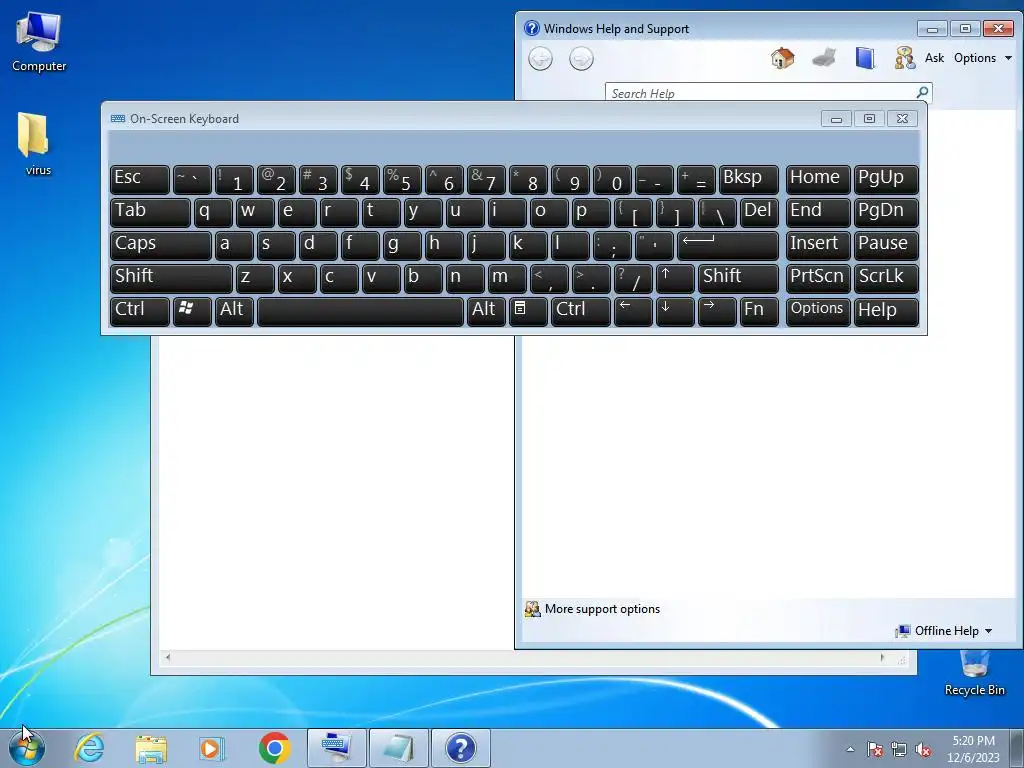Toggle the left Alt key

(x=234, y=311)
